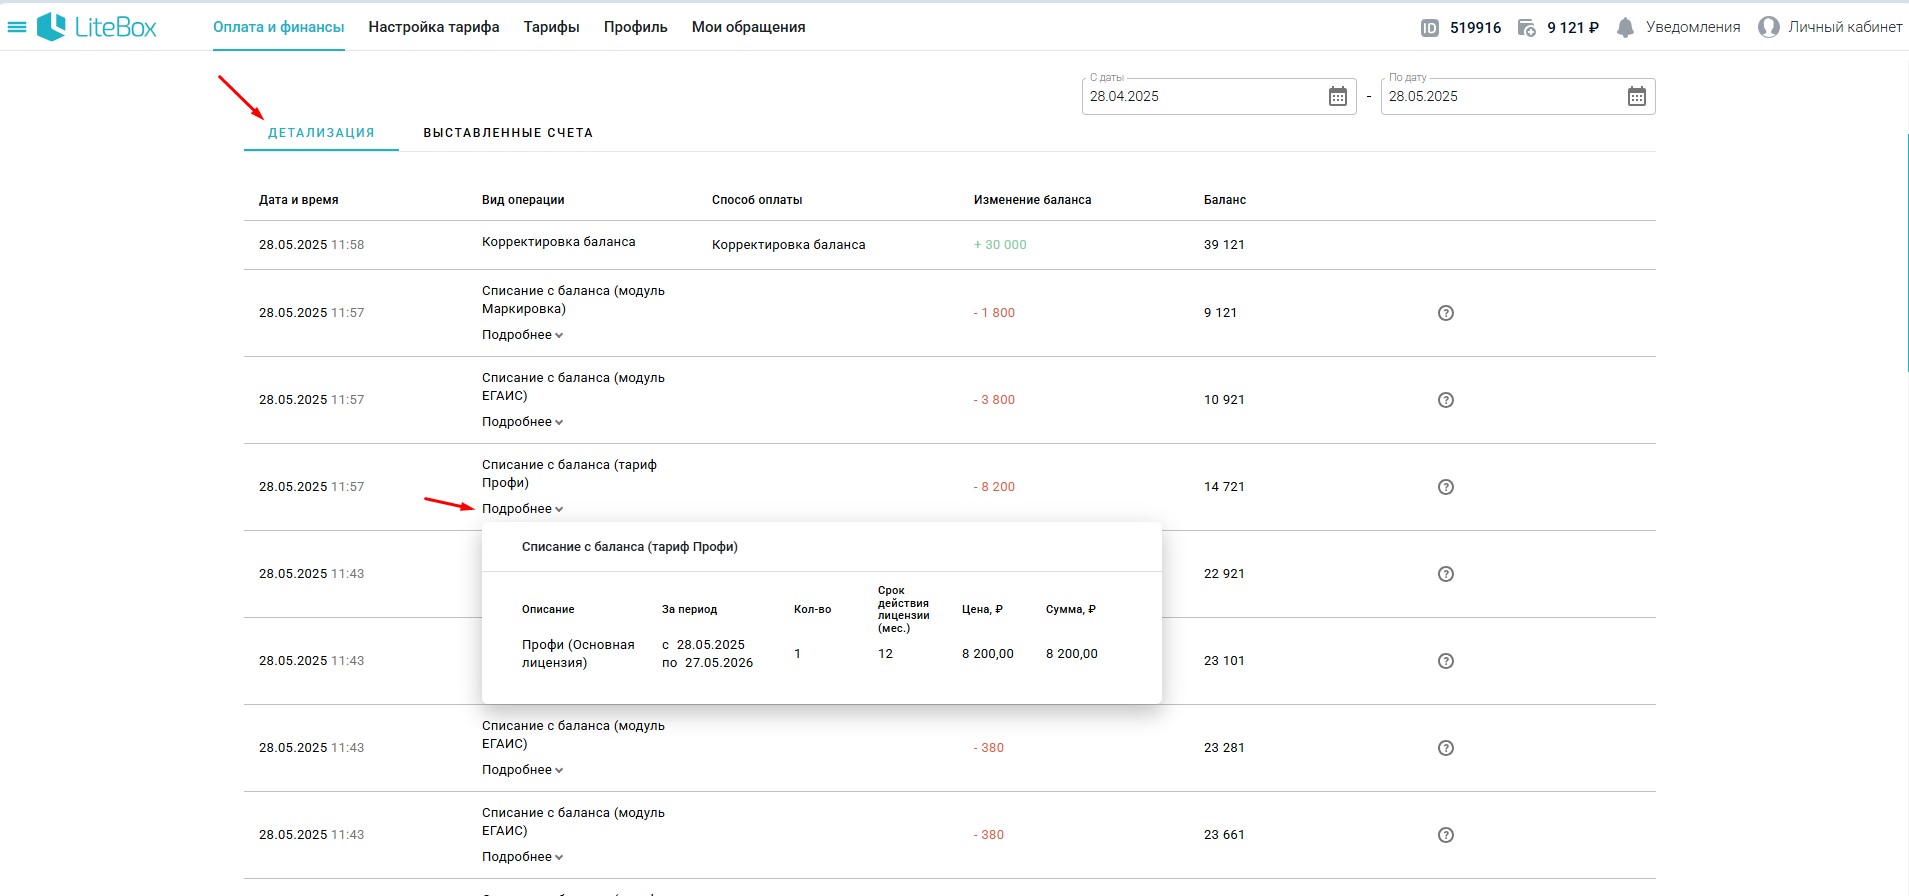
Task: Open Мои обращения menu section
Action: pos(749,27)
